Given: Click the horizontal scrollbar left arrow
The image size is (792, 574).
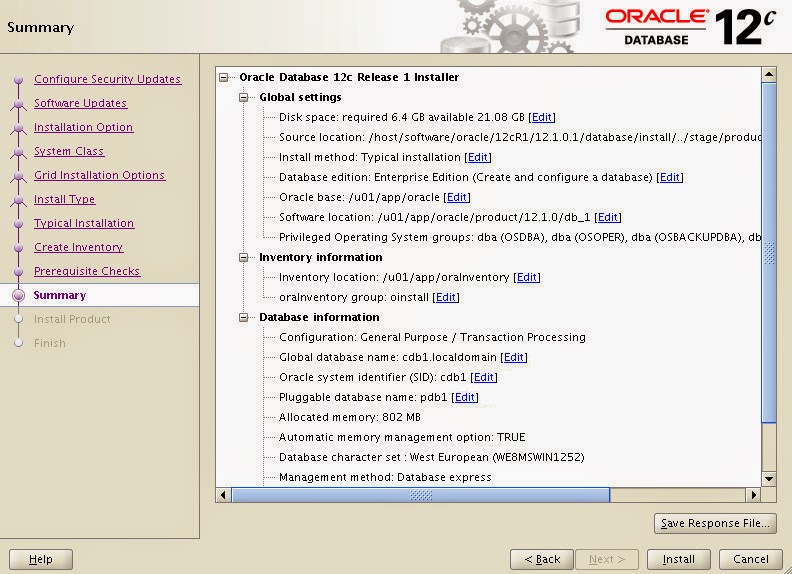Looking at the screenshot, I should point(223,495).
